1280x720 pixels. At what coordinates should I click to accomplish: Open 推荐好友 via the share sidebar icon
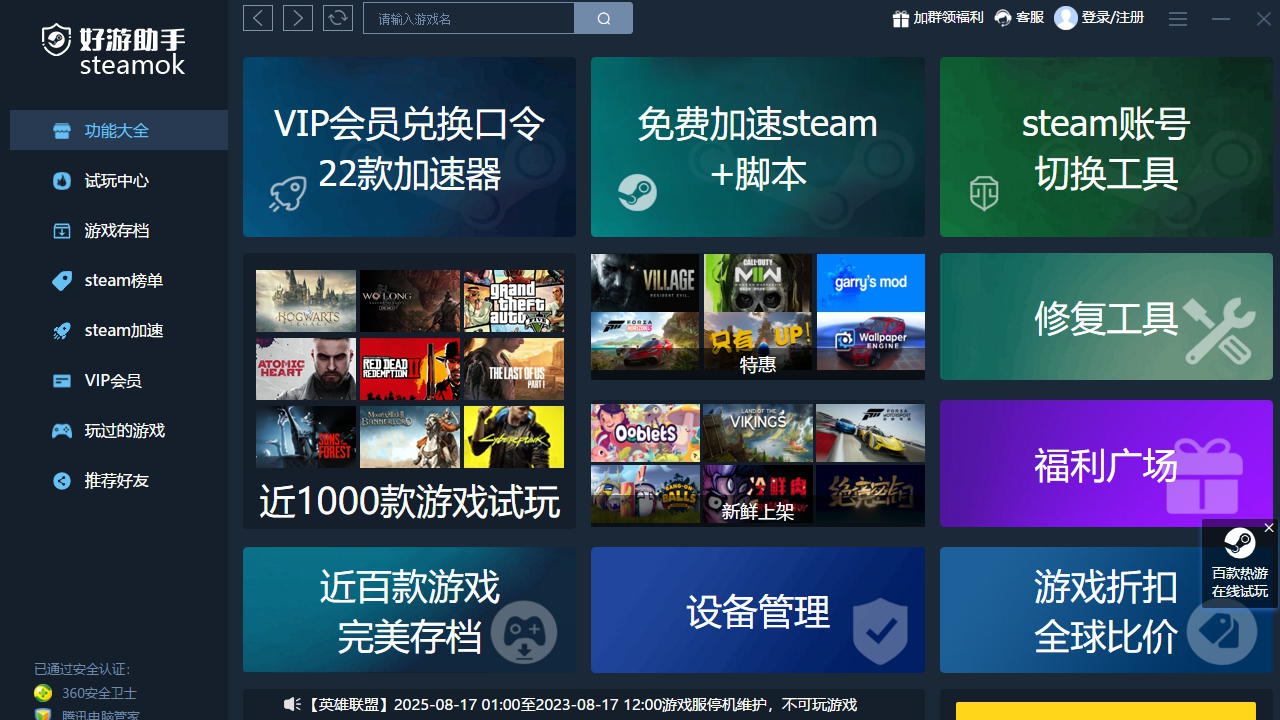(x=62, y=480)
